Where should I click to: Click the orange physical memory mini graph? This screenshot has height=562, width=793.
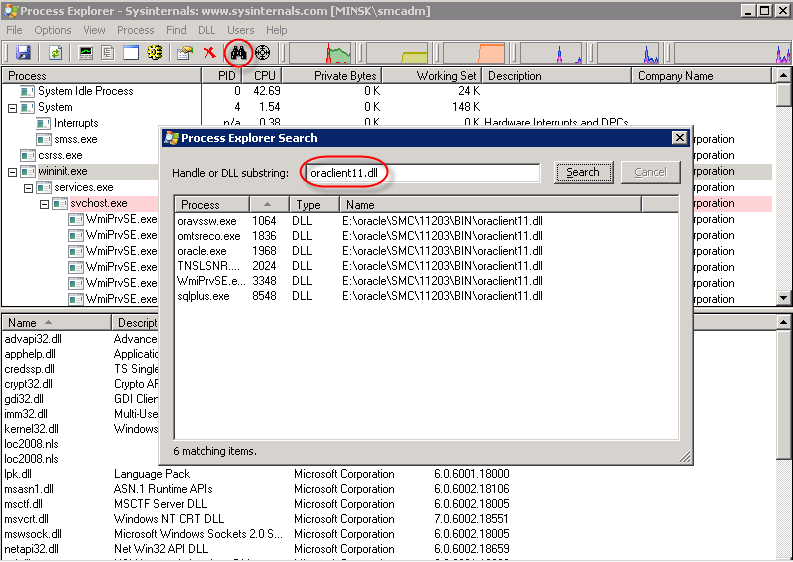click(x=474, y=53)
